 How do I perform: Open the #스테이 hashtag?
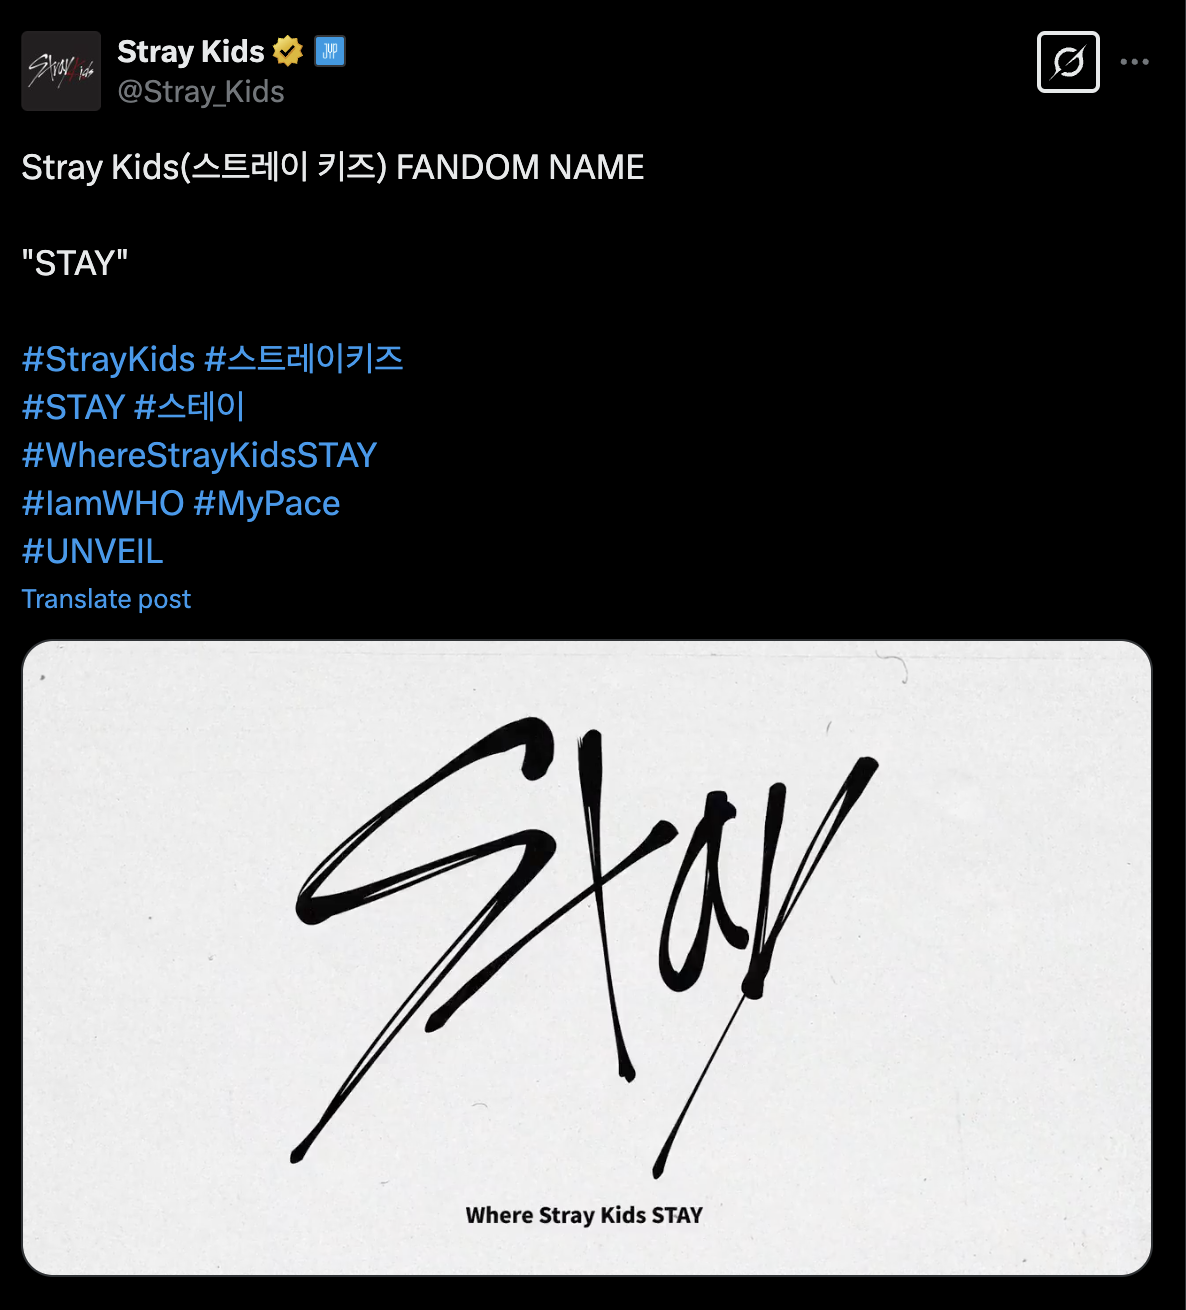[190, 407]
